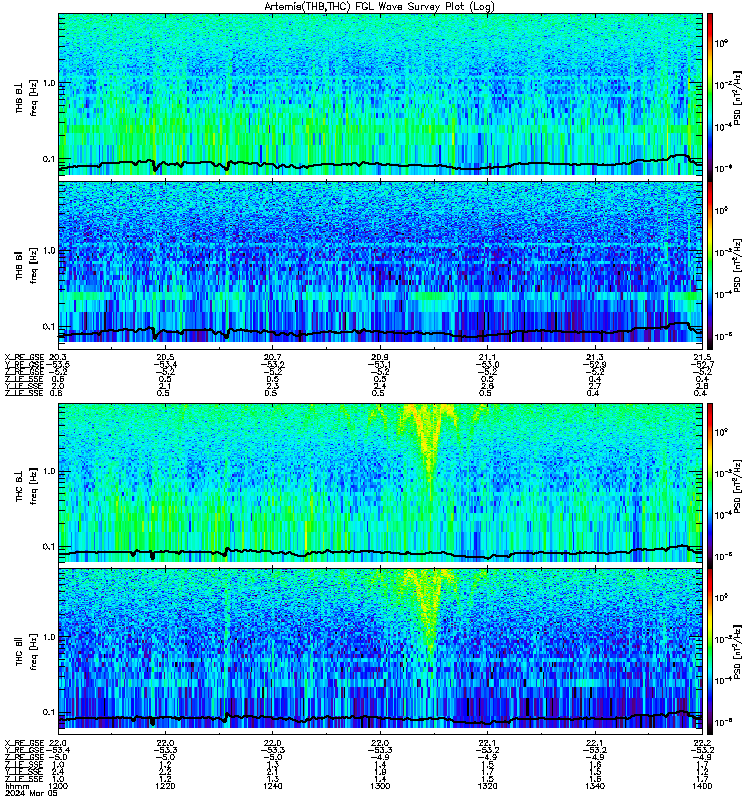Click the Y_RE_GSE value -52.7
Screen dimensions: 750x800
tap(702, 364)
